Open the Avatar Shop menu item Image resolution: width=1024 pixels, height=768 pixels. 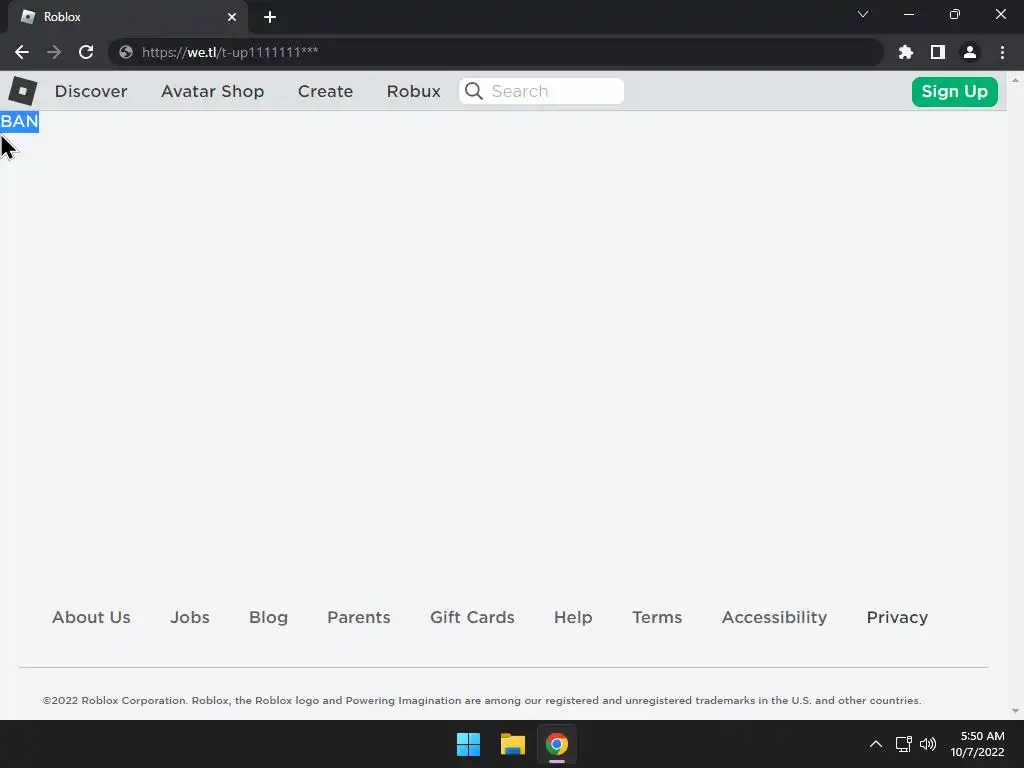(x=212, y=91)
